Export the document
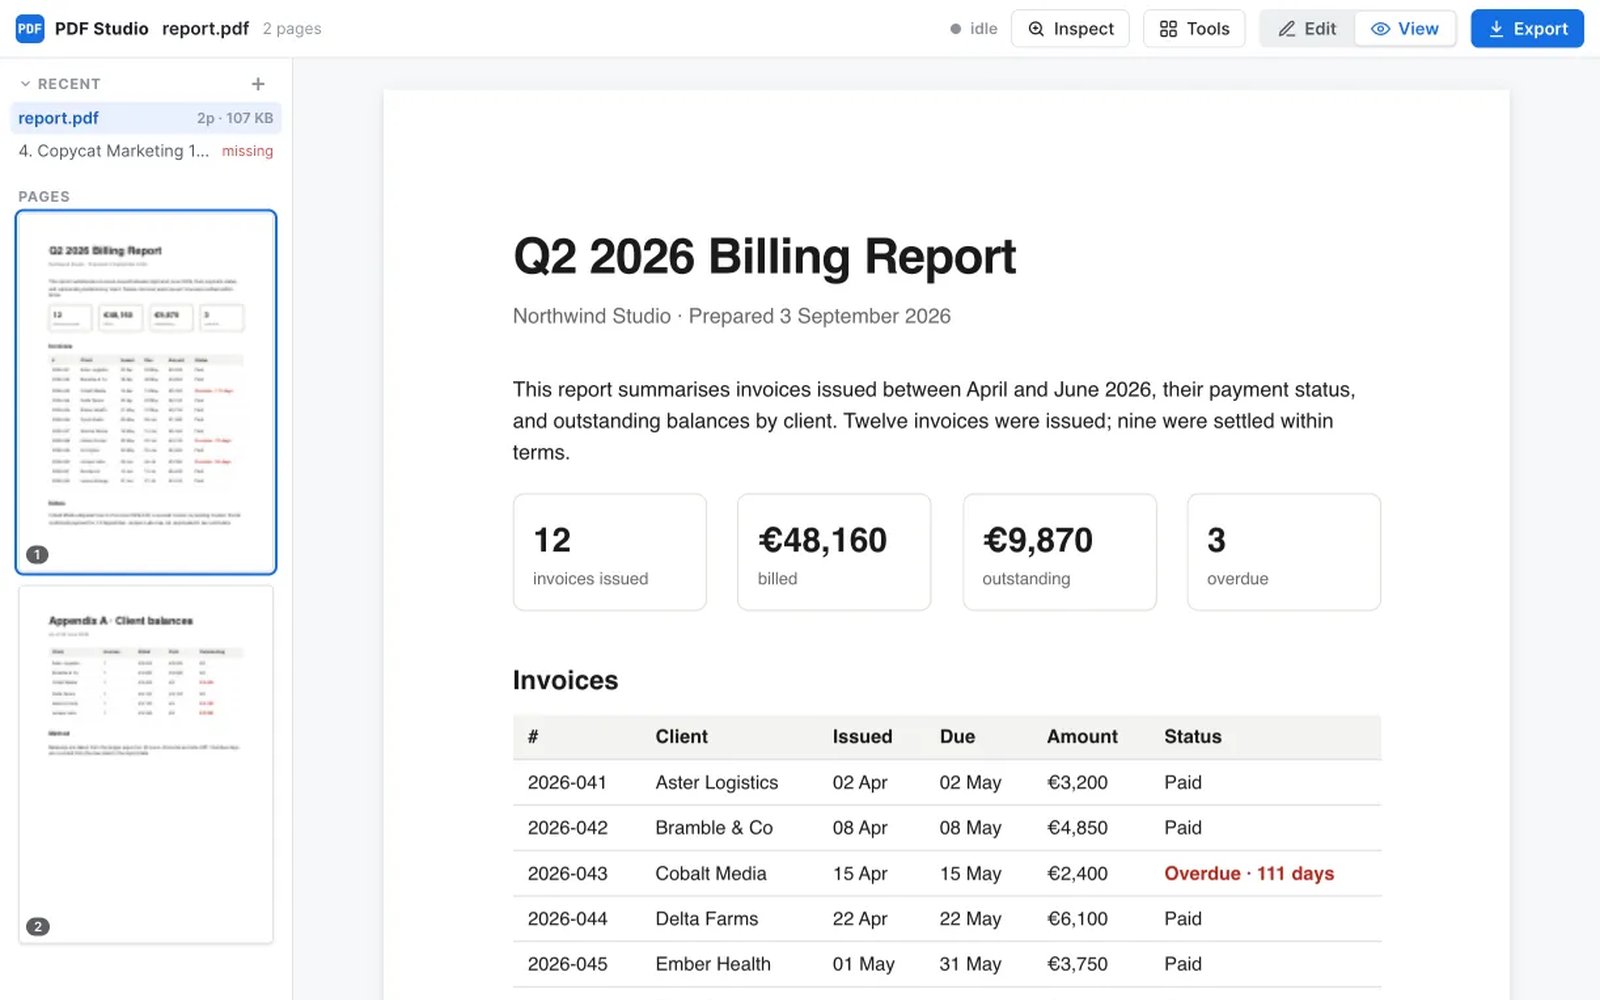Screen dimensions: 1600x1000 point(1527,29)
